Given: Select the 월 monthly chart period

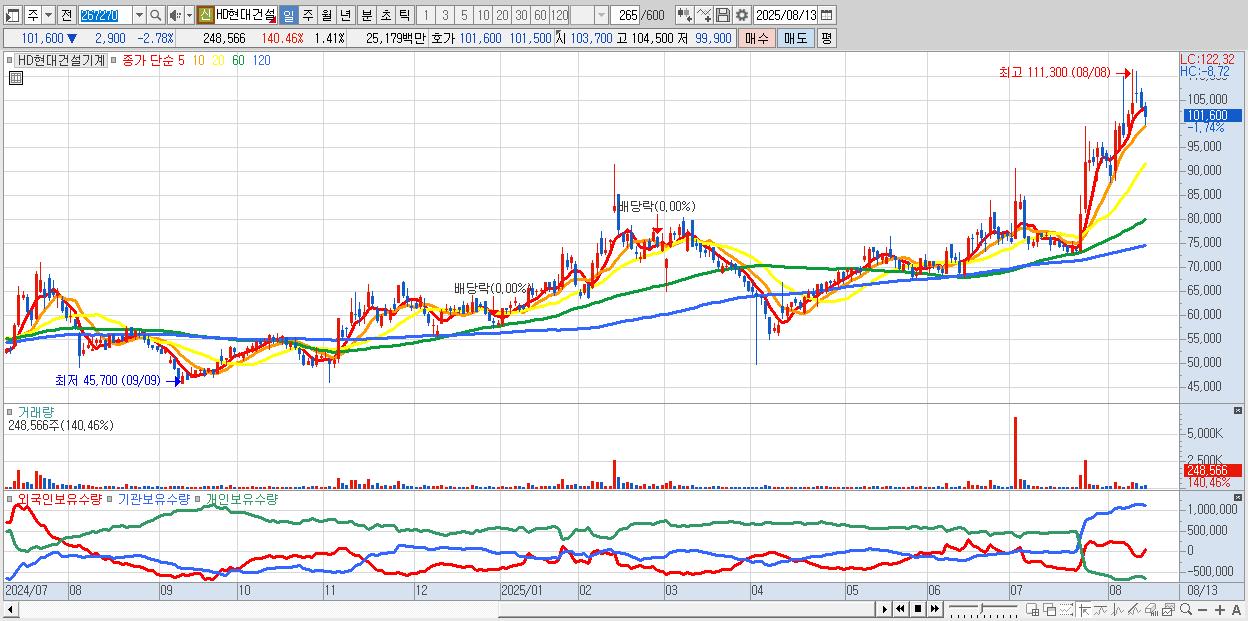Looking at the screenshot, I should (326, 15).
